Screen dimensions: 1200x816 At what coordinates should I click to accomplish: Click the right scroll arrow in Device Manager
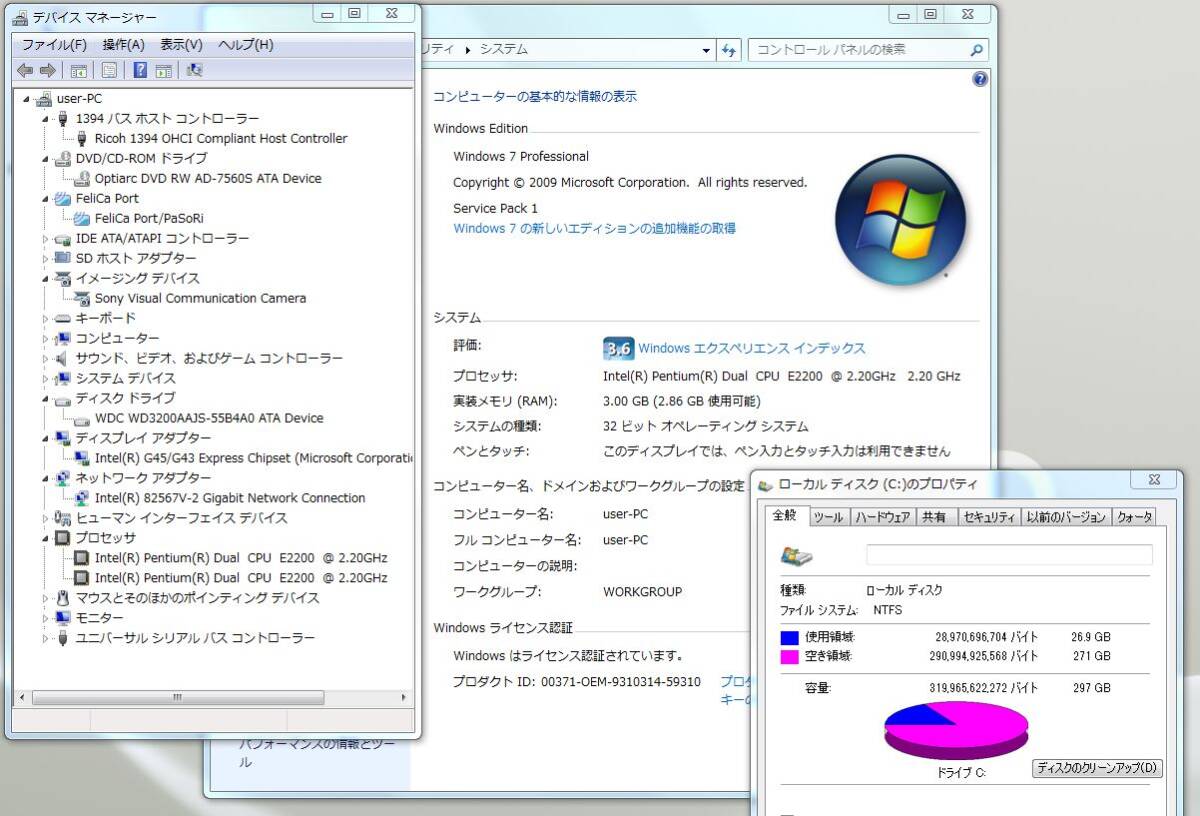tap(404, 697)
